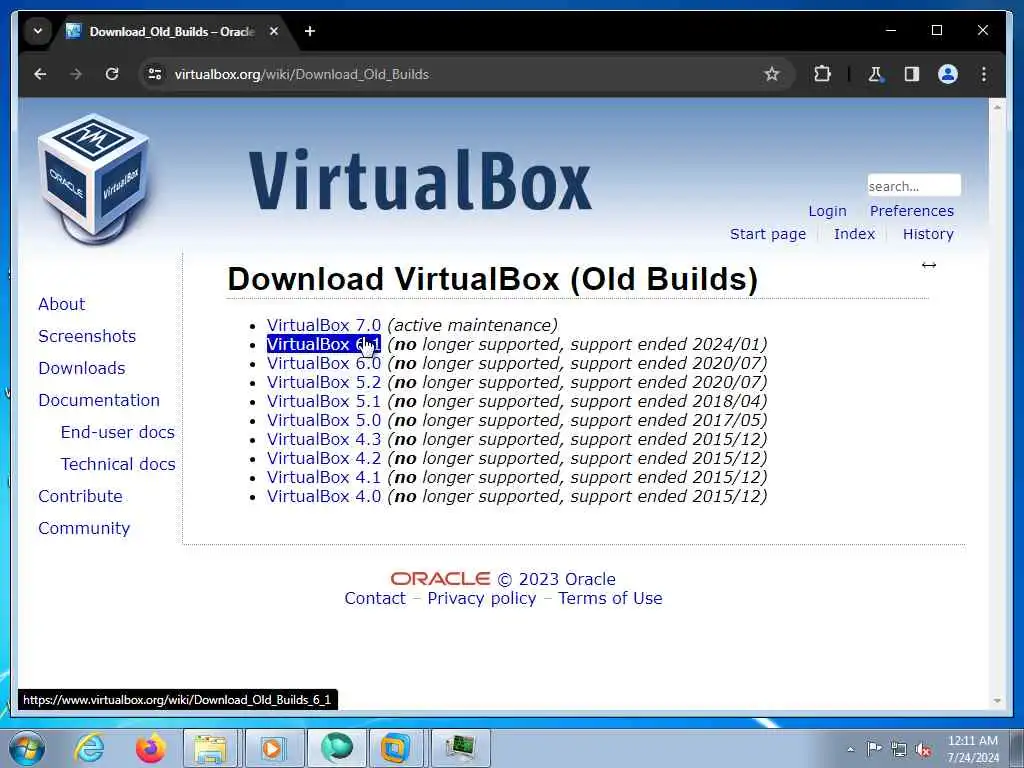This screenshot has height=768, width=1024.
Task: Open the Windows Start button
Action: click(x=26, y=748)
